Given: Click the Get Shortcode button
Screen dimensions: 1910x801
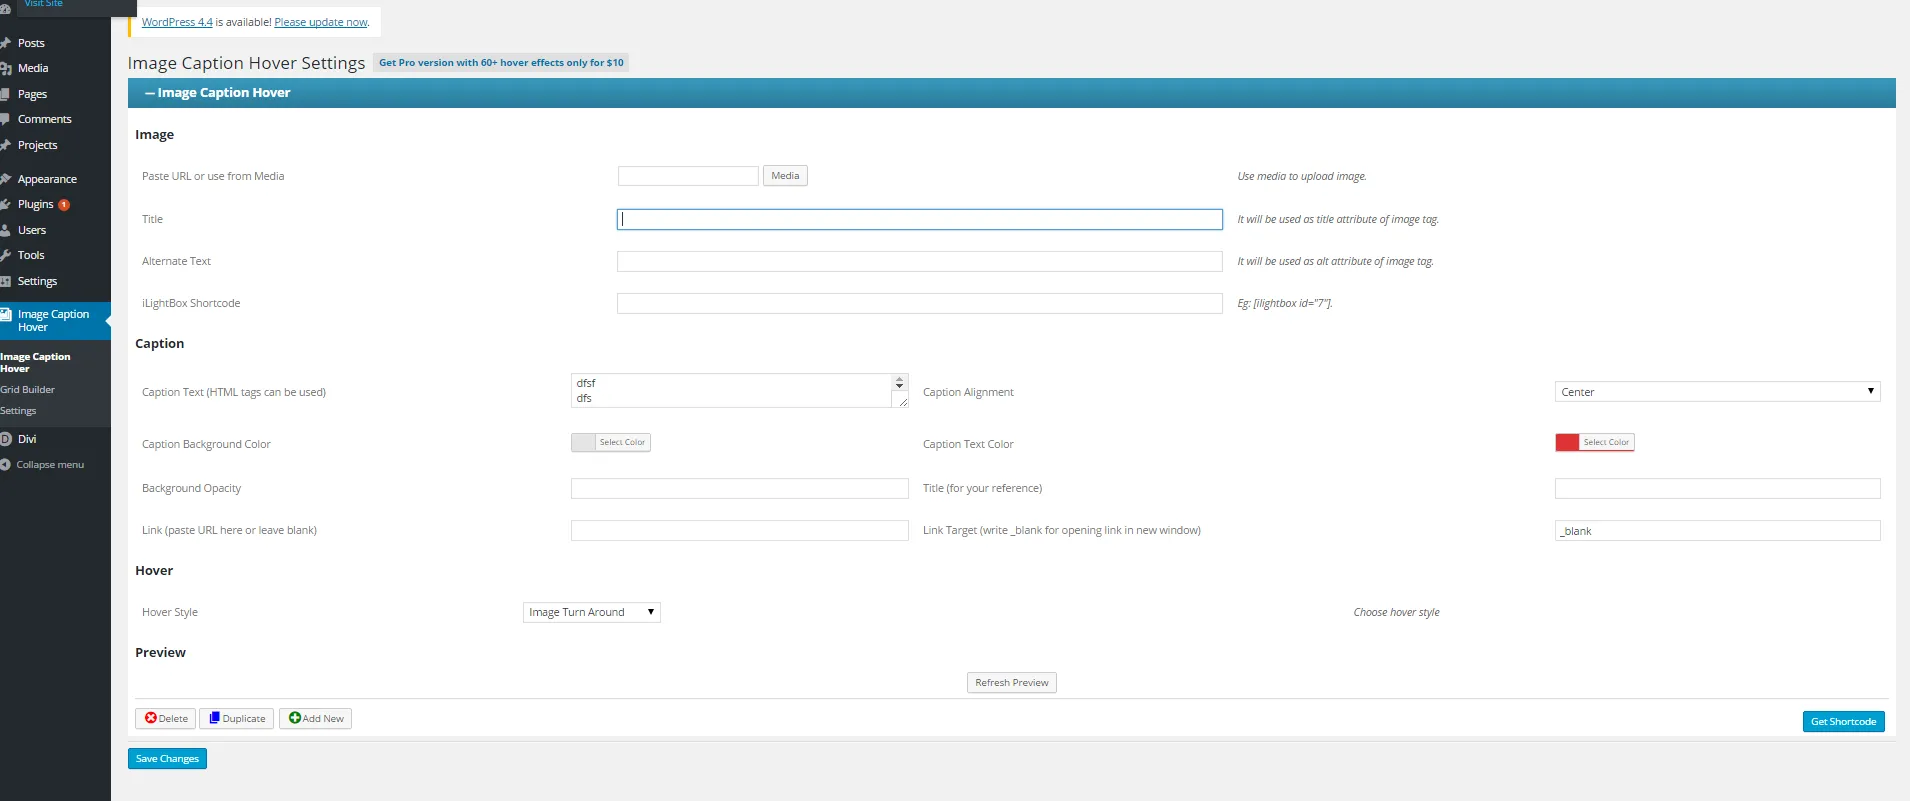Looking at the screenshot, I should click(x=1843, y=722).
